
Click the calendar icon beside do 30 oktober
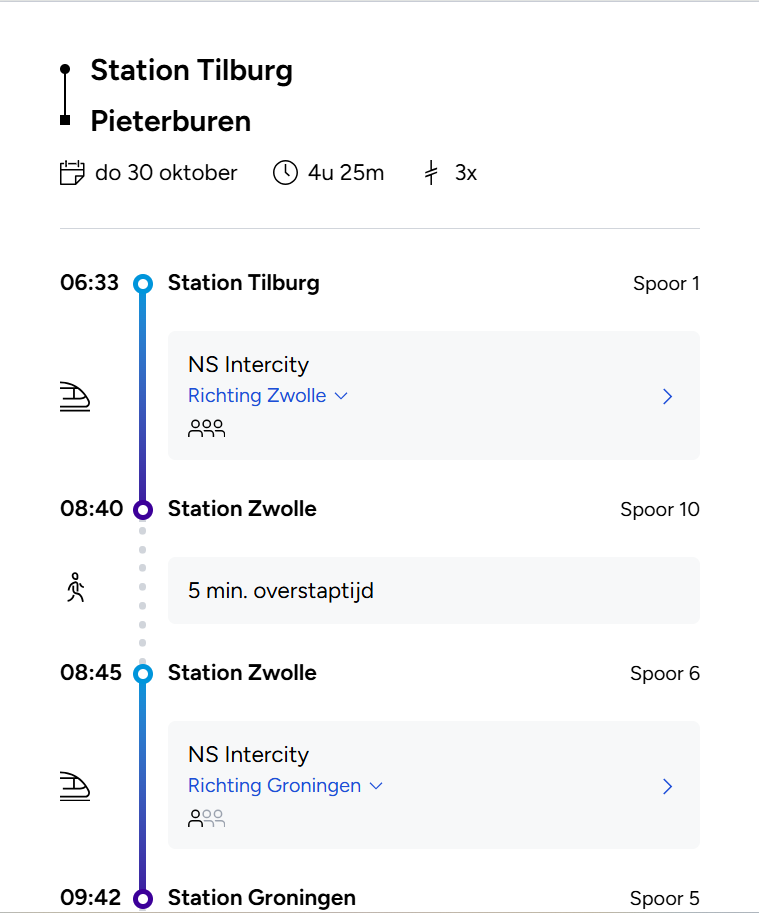72,173
